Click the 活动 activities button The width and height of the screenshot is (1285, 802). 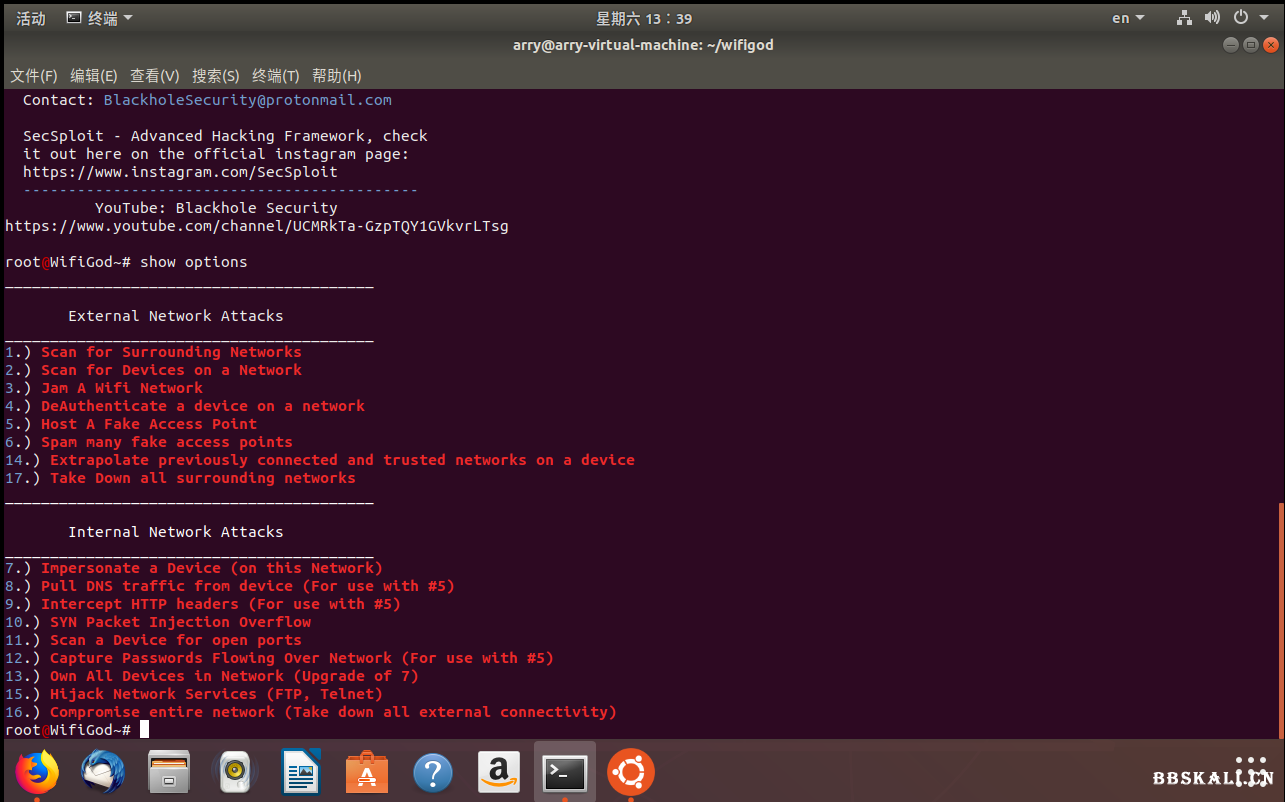pyautogui.click(x=31, y=18)
